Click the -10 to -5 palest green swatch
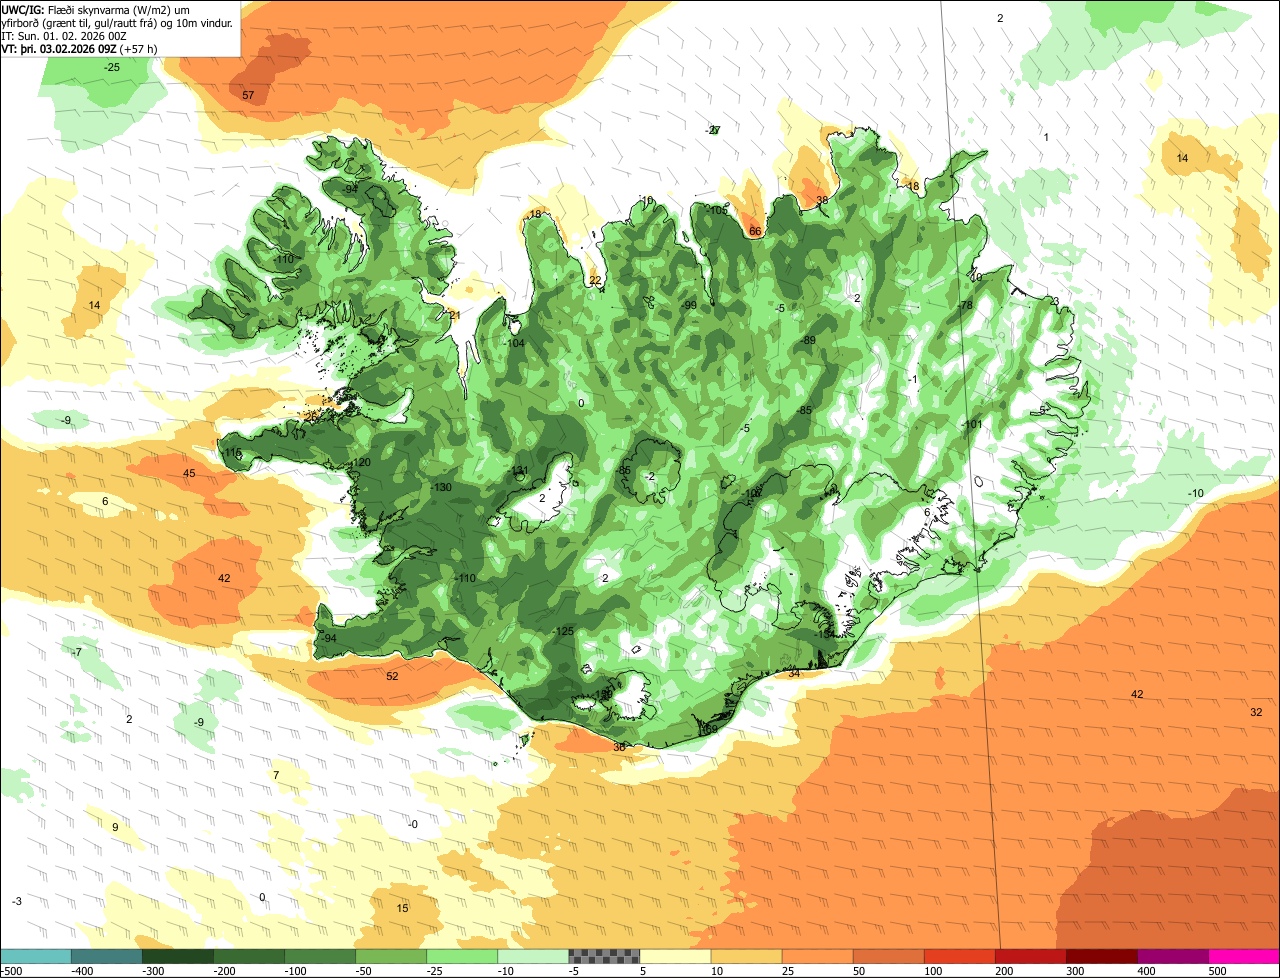1280x978 pixels. pos(533,956)
